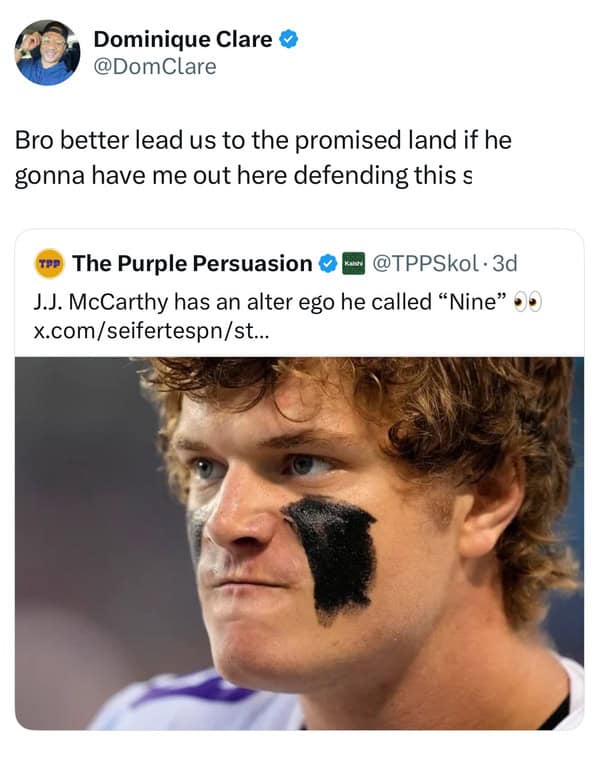Image resolution: width=599 pixels, height=758 pixels.
Task: Click The Purple Persuasion account name
Action: [192, 264]
